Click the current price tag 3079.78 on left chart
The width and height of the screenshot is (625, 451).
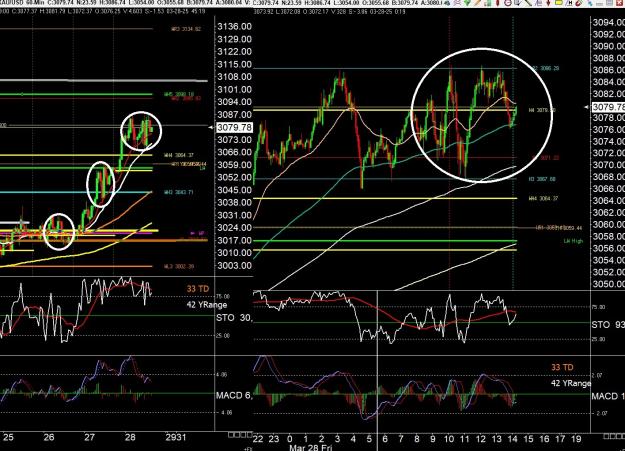[x=234, y=127]
